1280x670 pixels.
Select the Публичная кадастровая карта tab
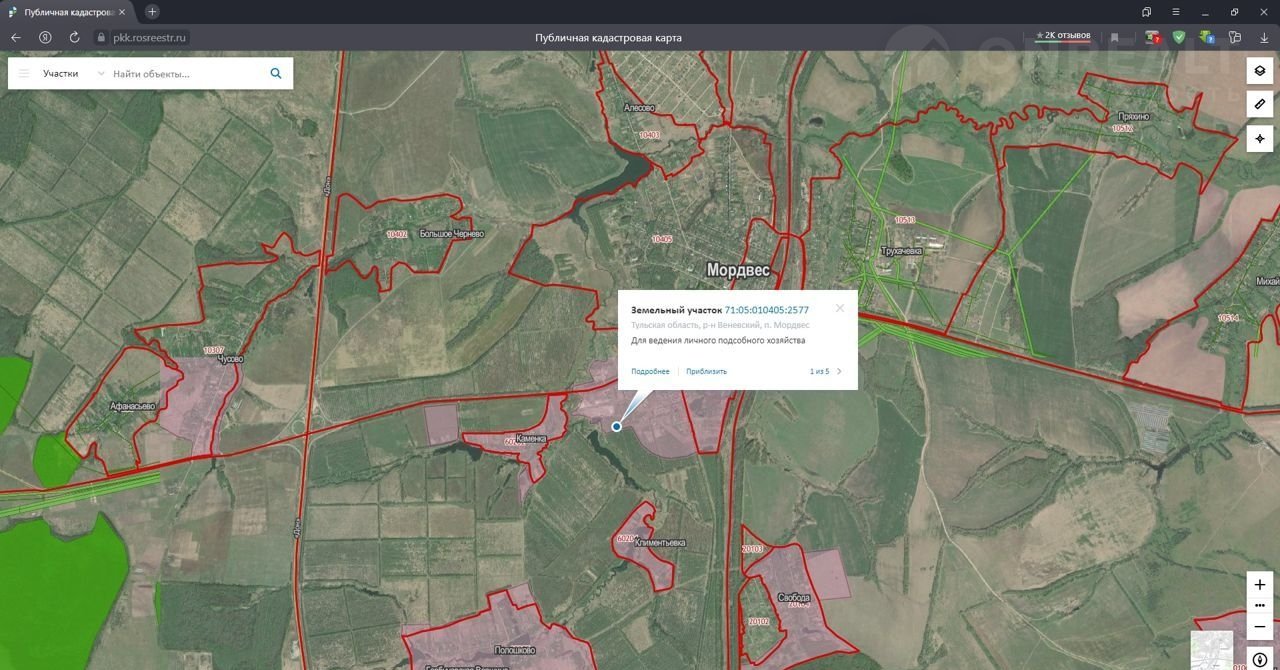click(x=70, y=12)
